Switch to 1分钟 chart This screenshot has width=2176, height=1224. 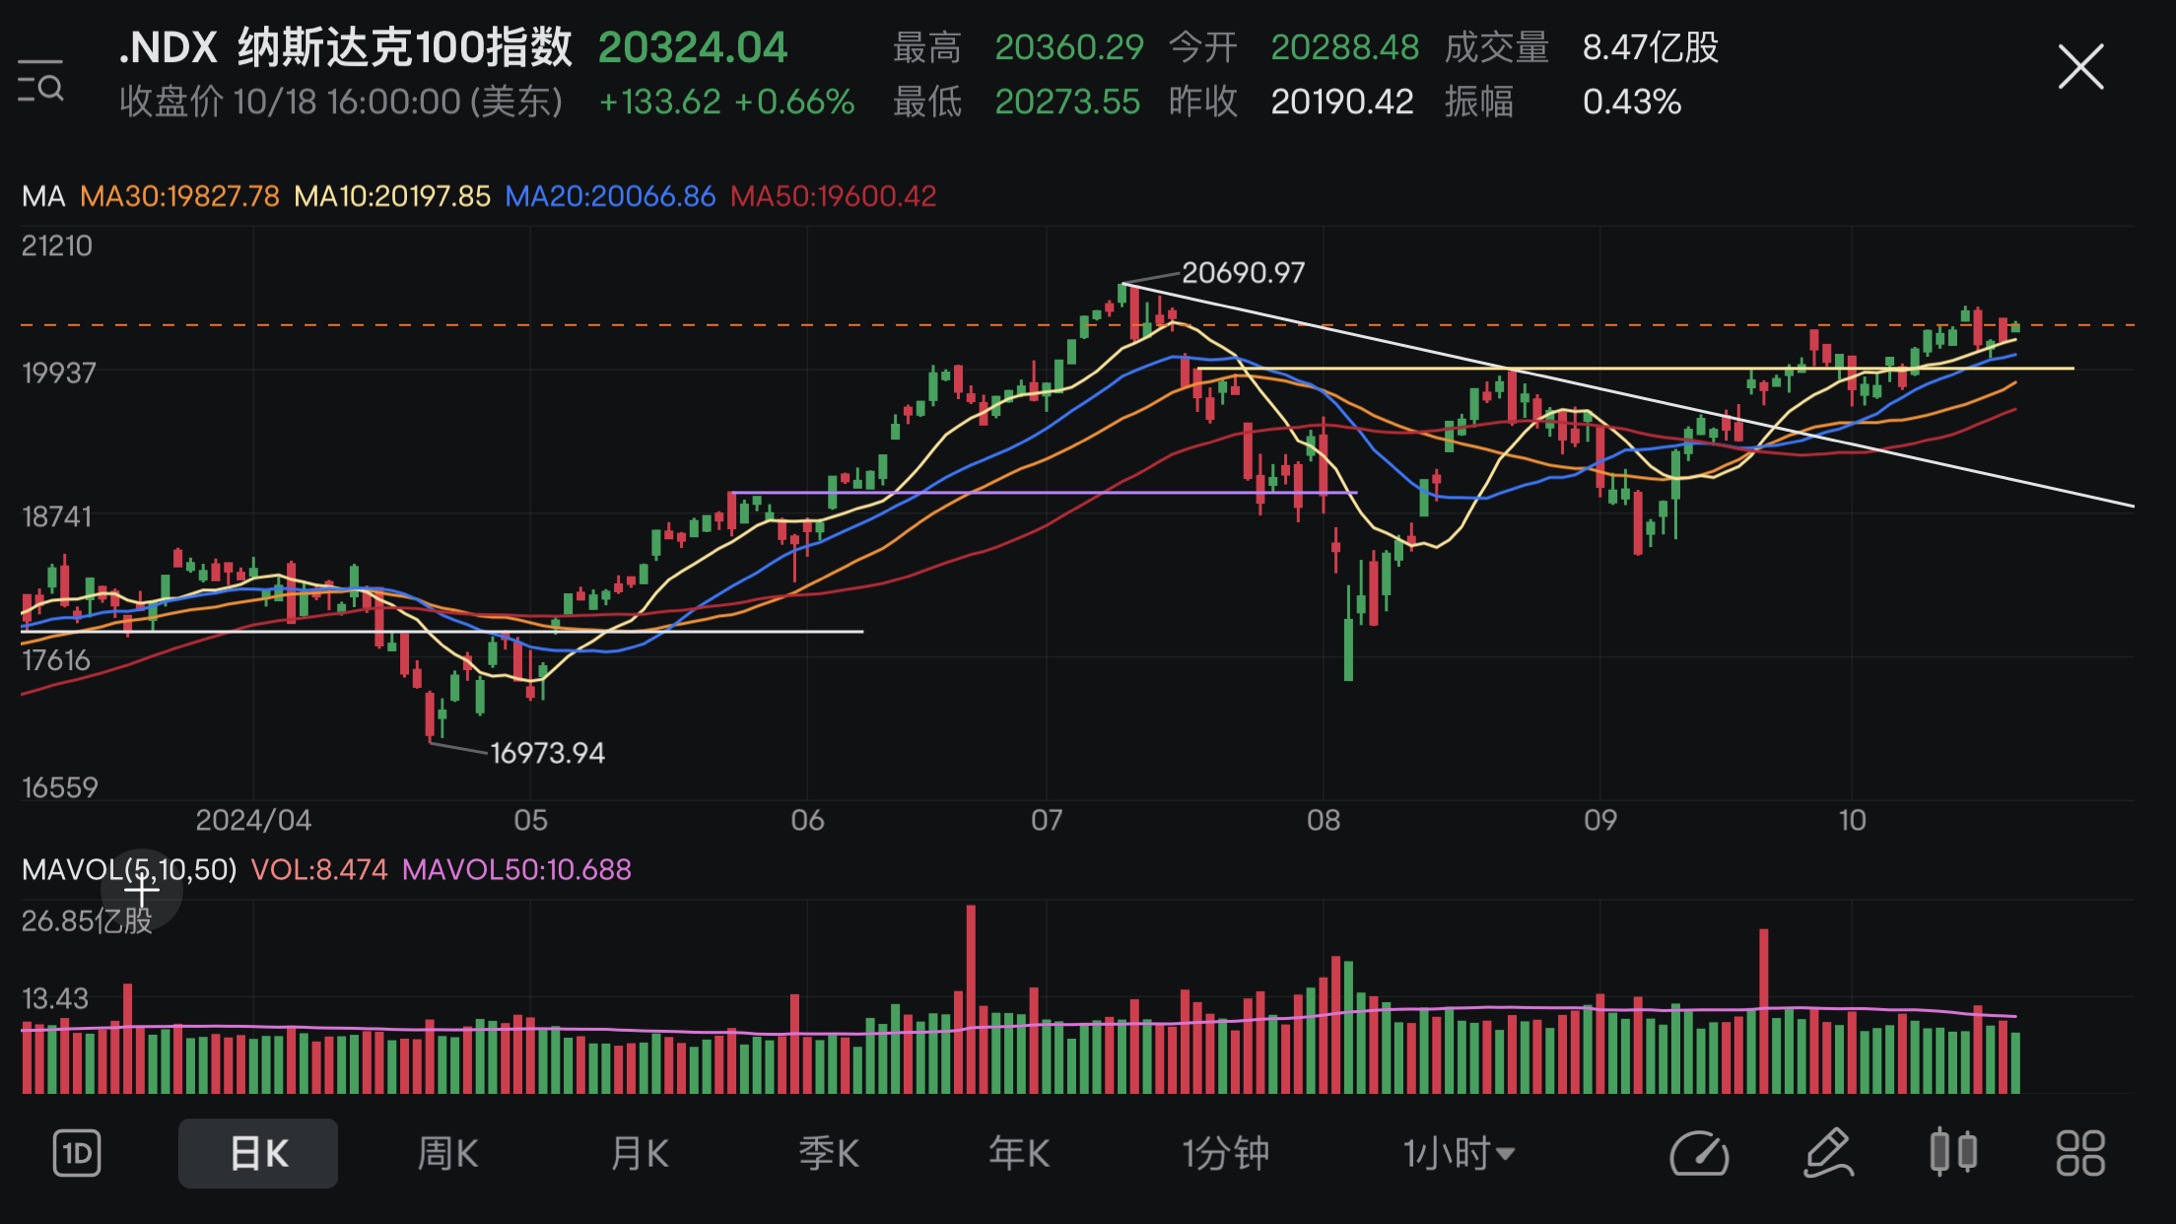[x=1226, y=1154]
